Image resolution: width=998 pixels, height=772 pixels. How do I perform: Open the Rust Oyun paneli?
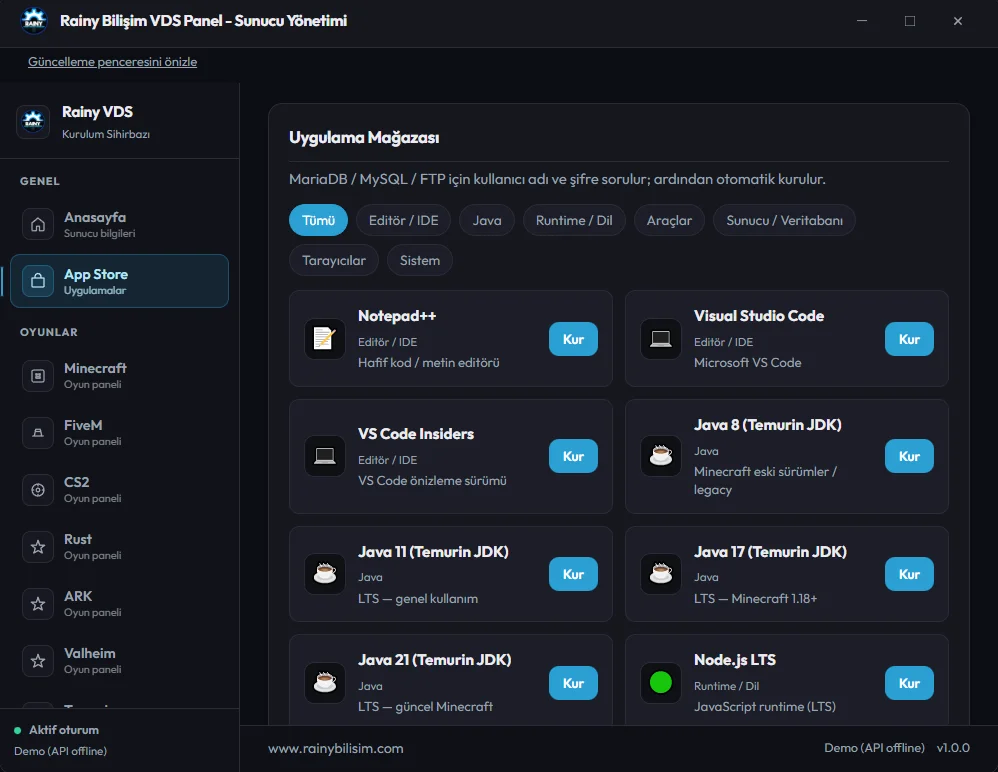(x=120, y=547)
